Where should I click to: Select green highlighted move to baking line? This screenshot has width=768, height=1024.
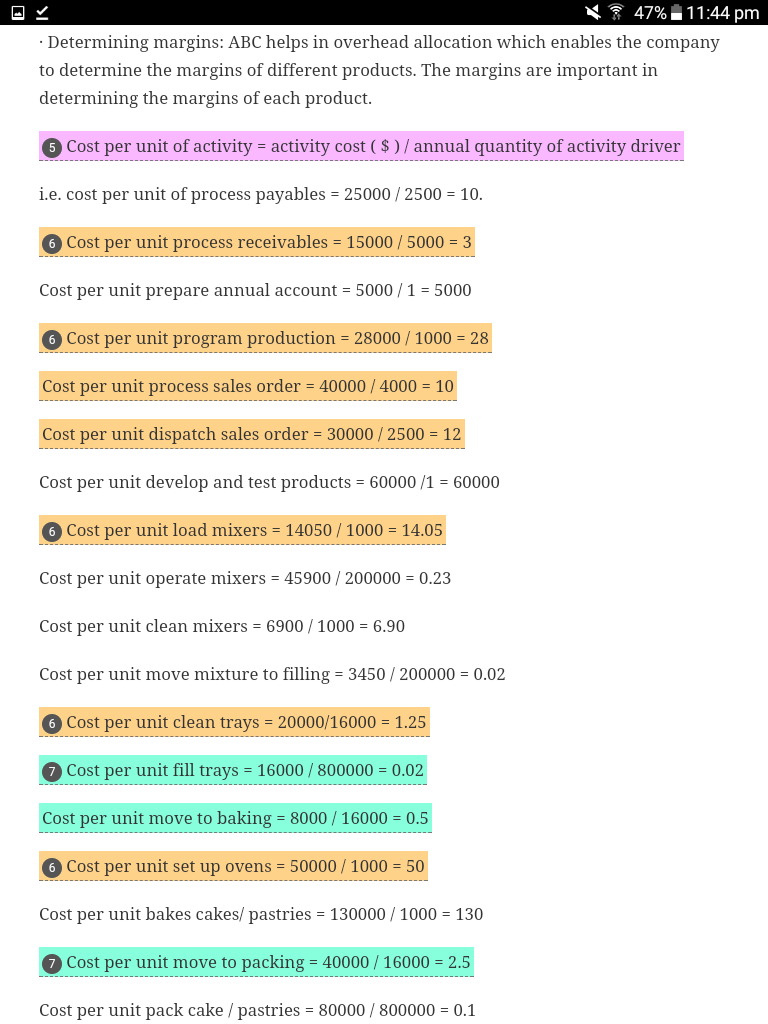click(235, 818)
